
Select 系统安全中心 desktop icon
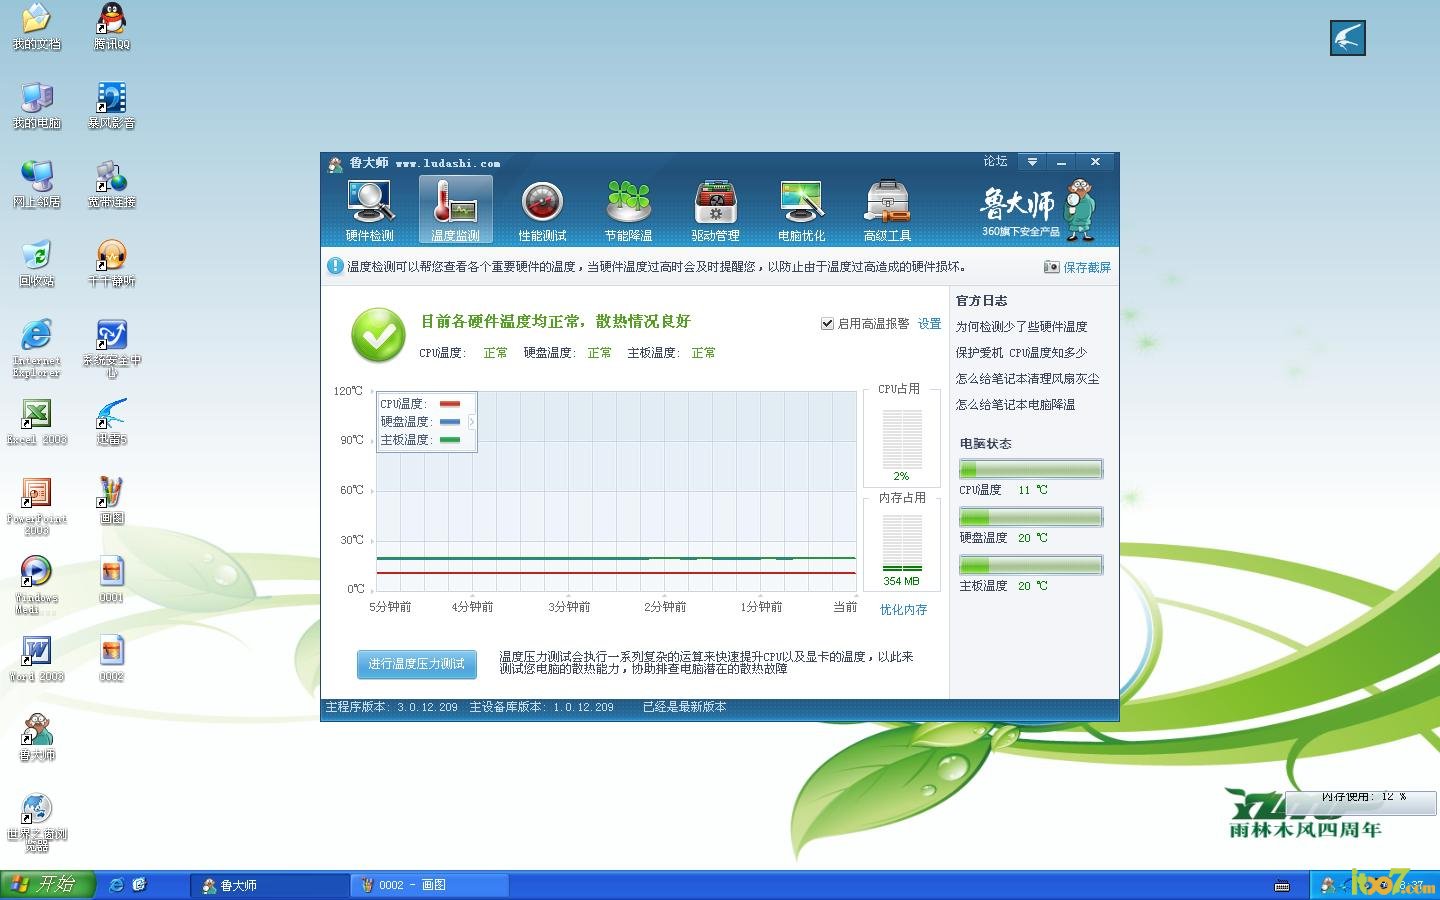(x=112, y=349)
